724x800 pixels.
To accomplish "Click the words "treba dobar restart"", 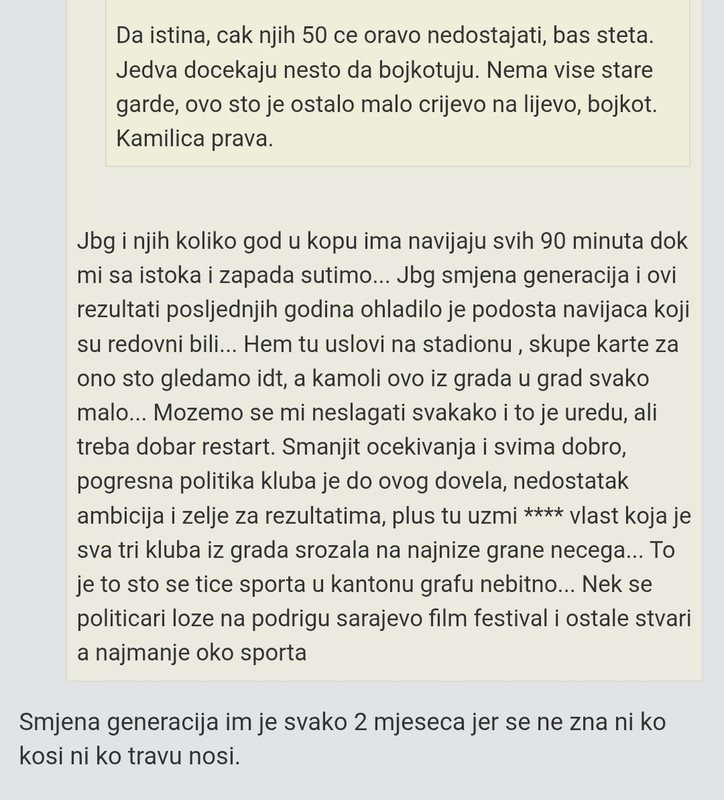I will tap(176, 447).
